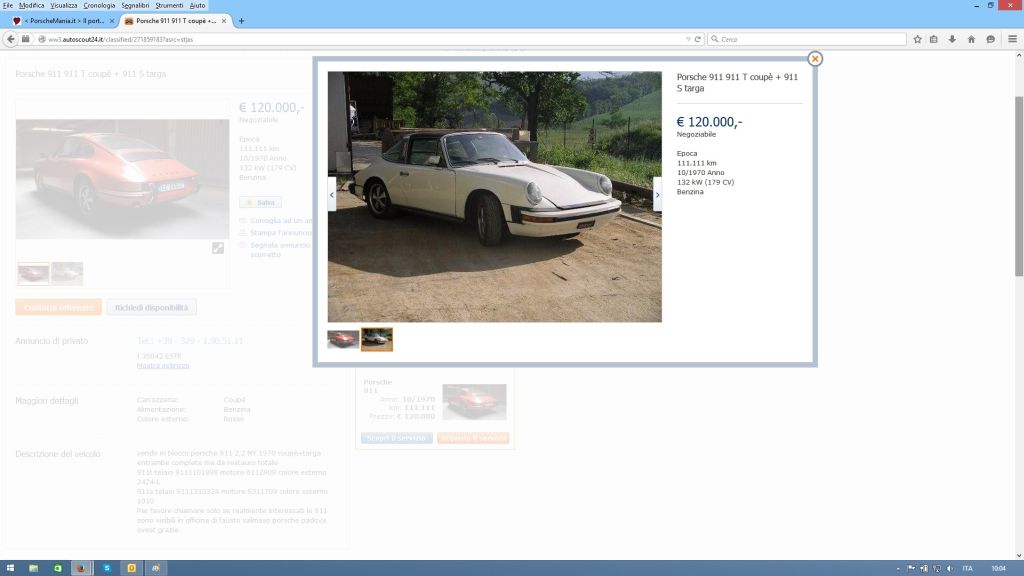This screenshot has height=576, width=1024.
Task: Click the ITA language indicator
Action: coord(968,569)
